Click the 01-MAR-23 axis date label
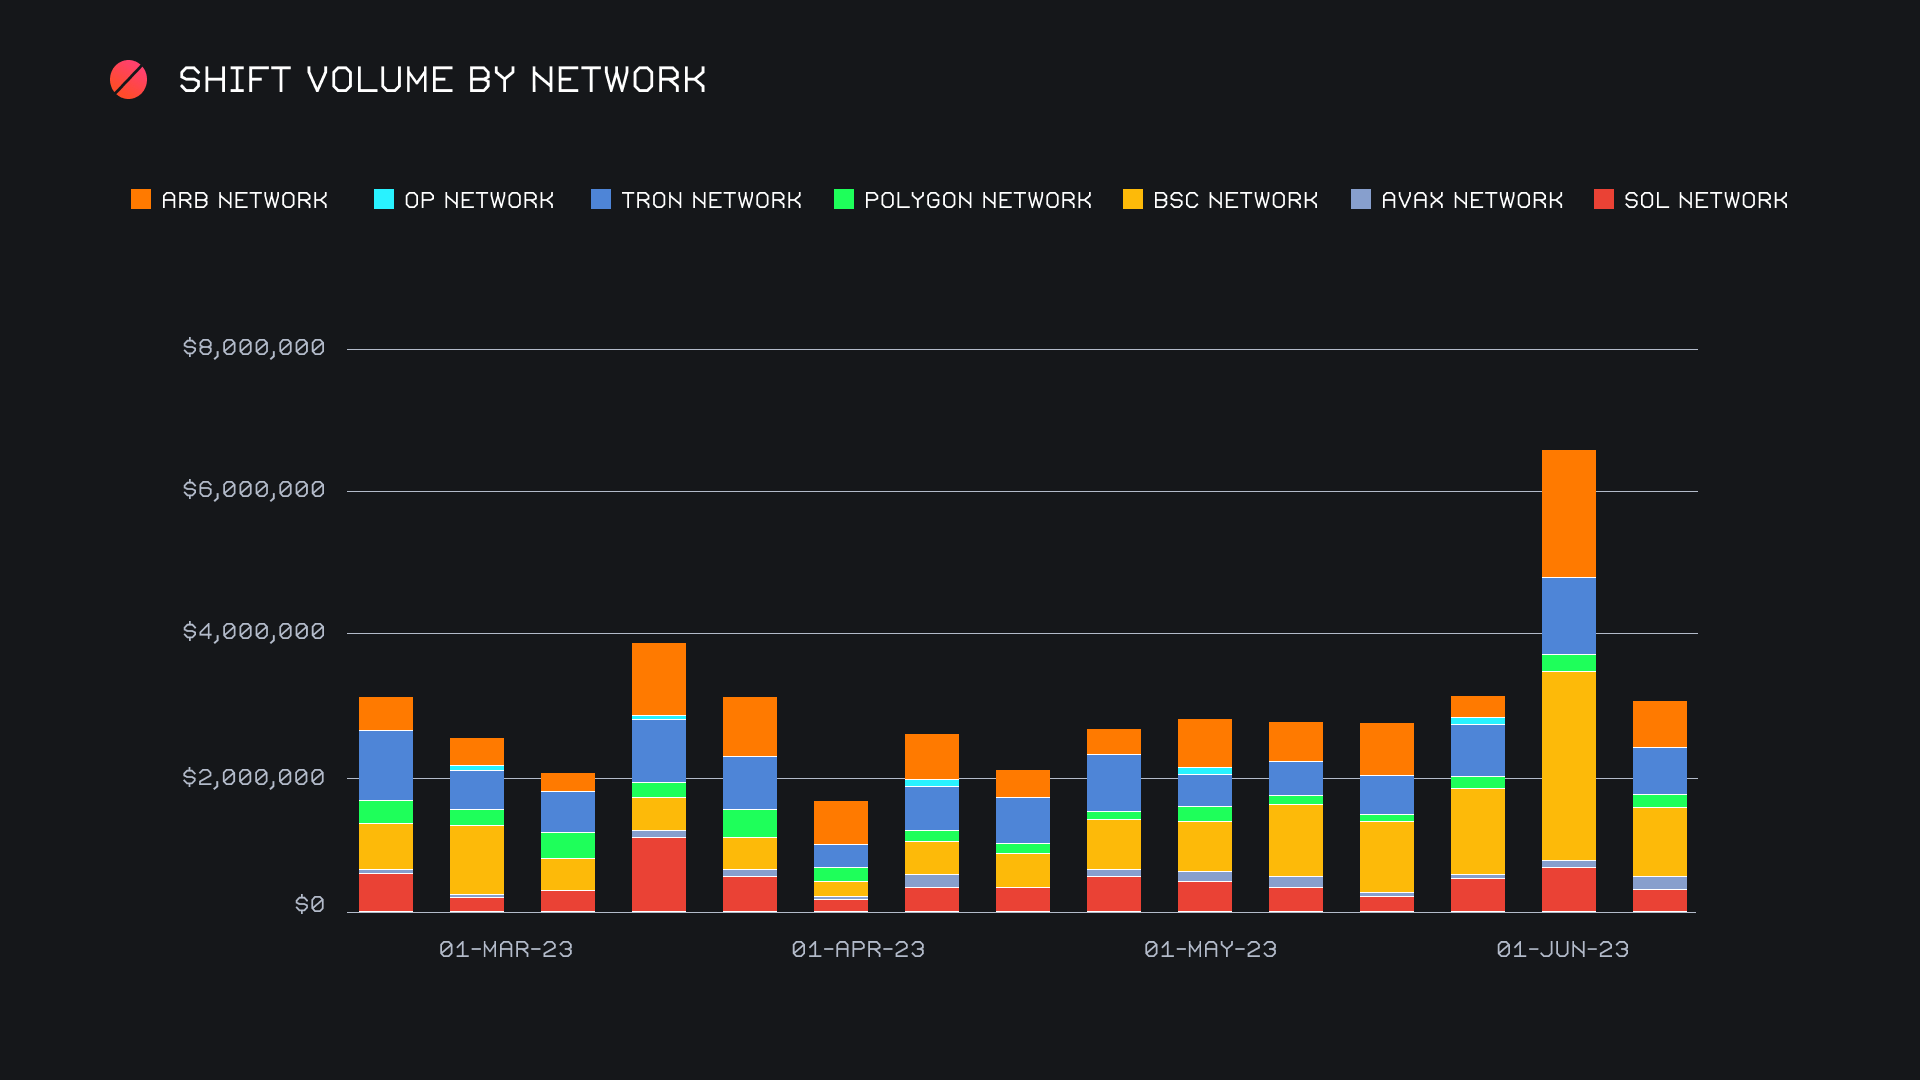The width and height of the screenshot is (1920, 1080). point(506,949)
